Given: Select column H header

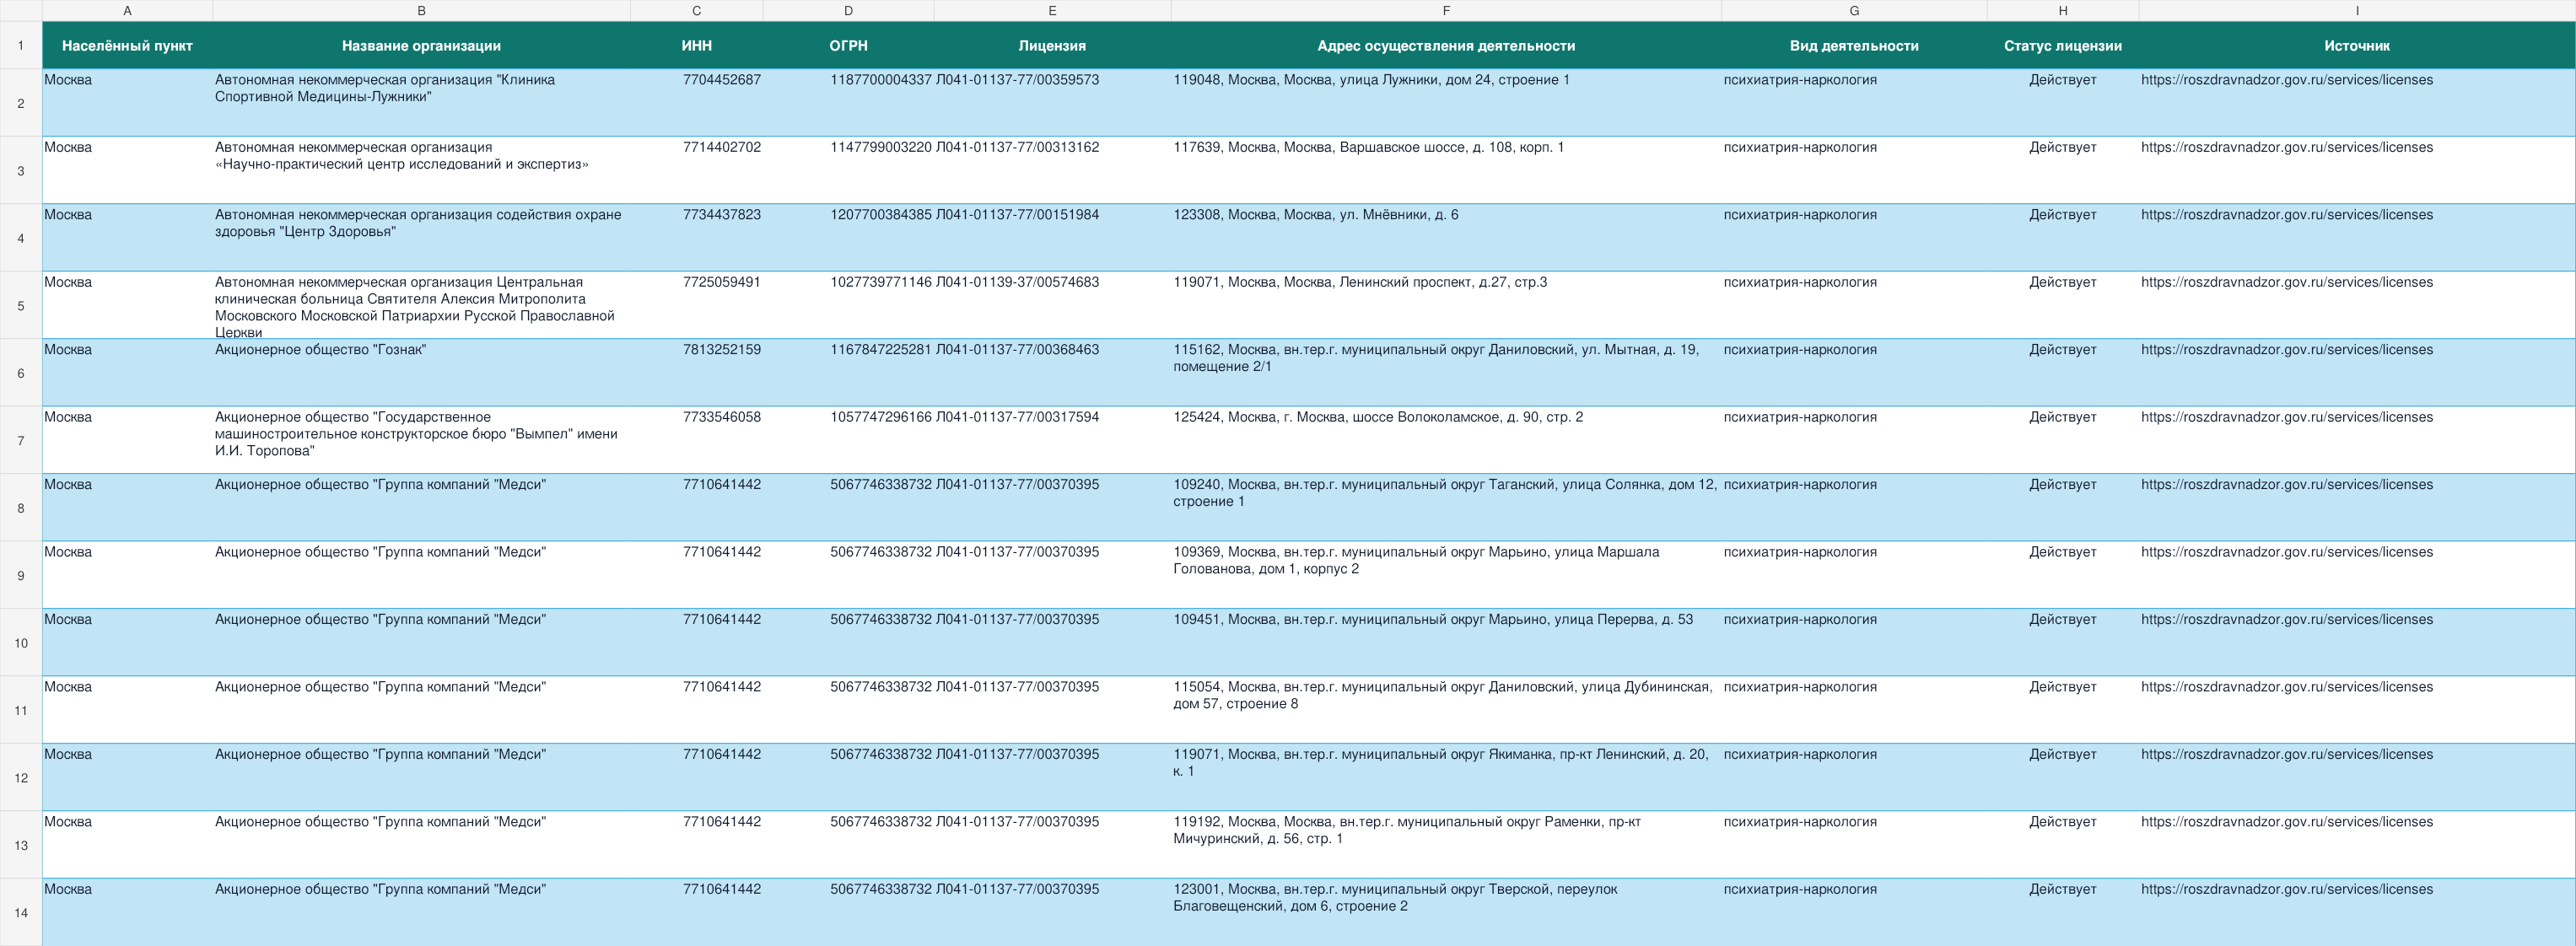Looking at the screenshot, I should [x=2063, y=10].
